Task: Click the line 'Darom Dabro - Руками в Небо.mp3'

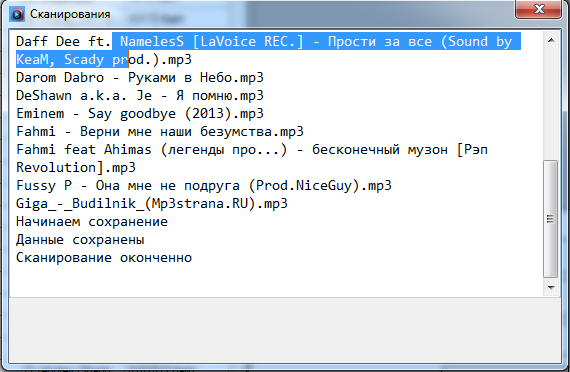Action: (x=140, y=77)
